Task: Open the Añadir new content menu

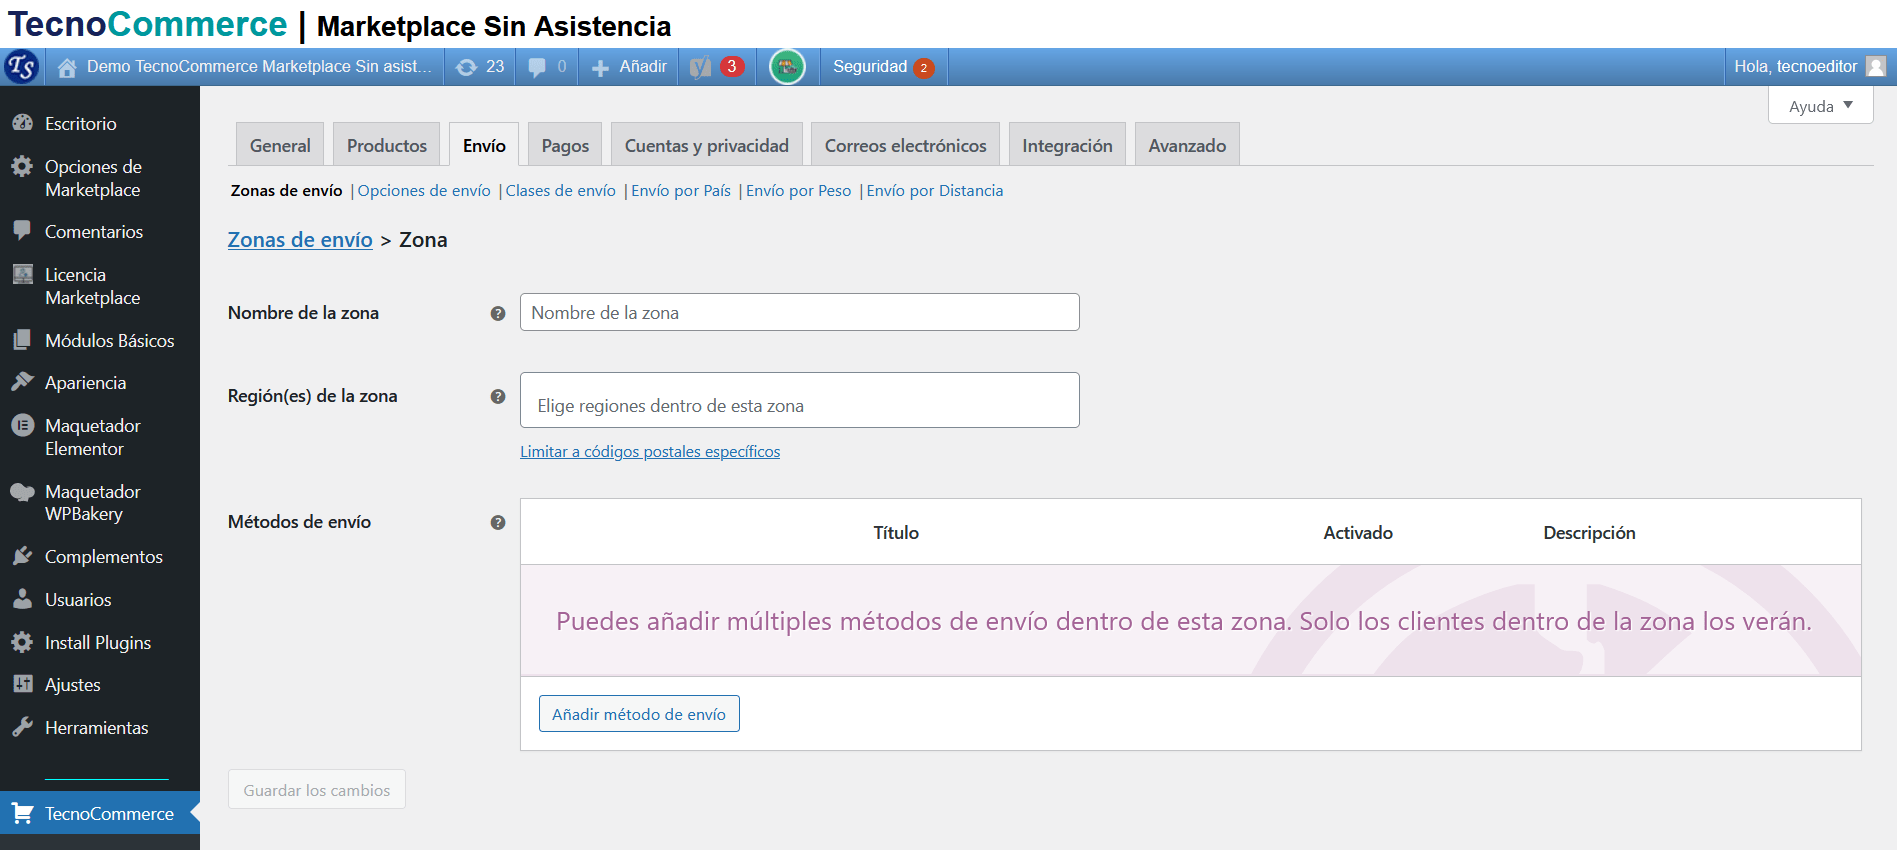Action: coord(628,67)
